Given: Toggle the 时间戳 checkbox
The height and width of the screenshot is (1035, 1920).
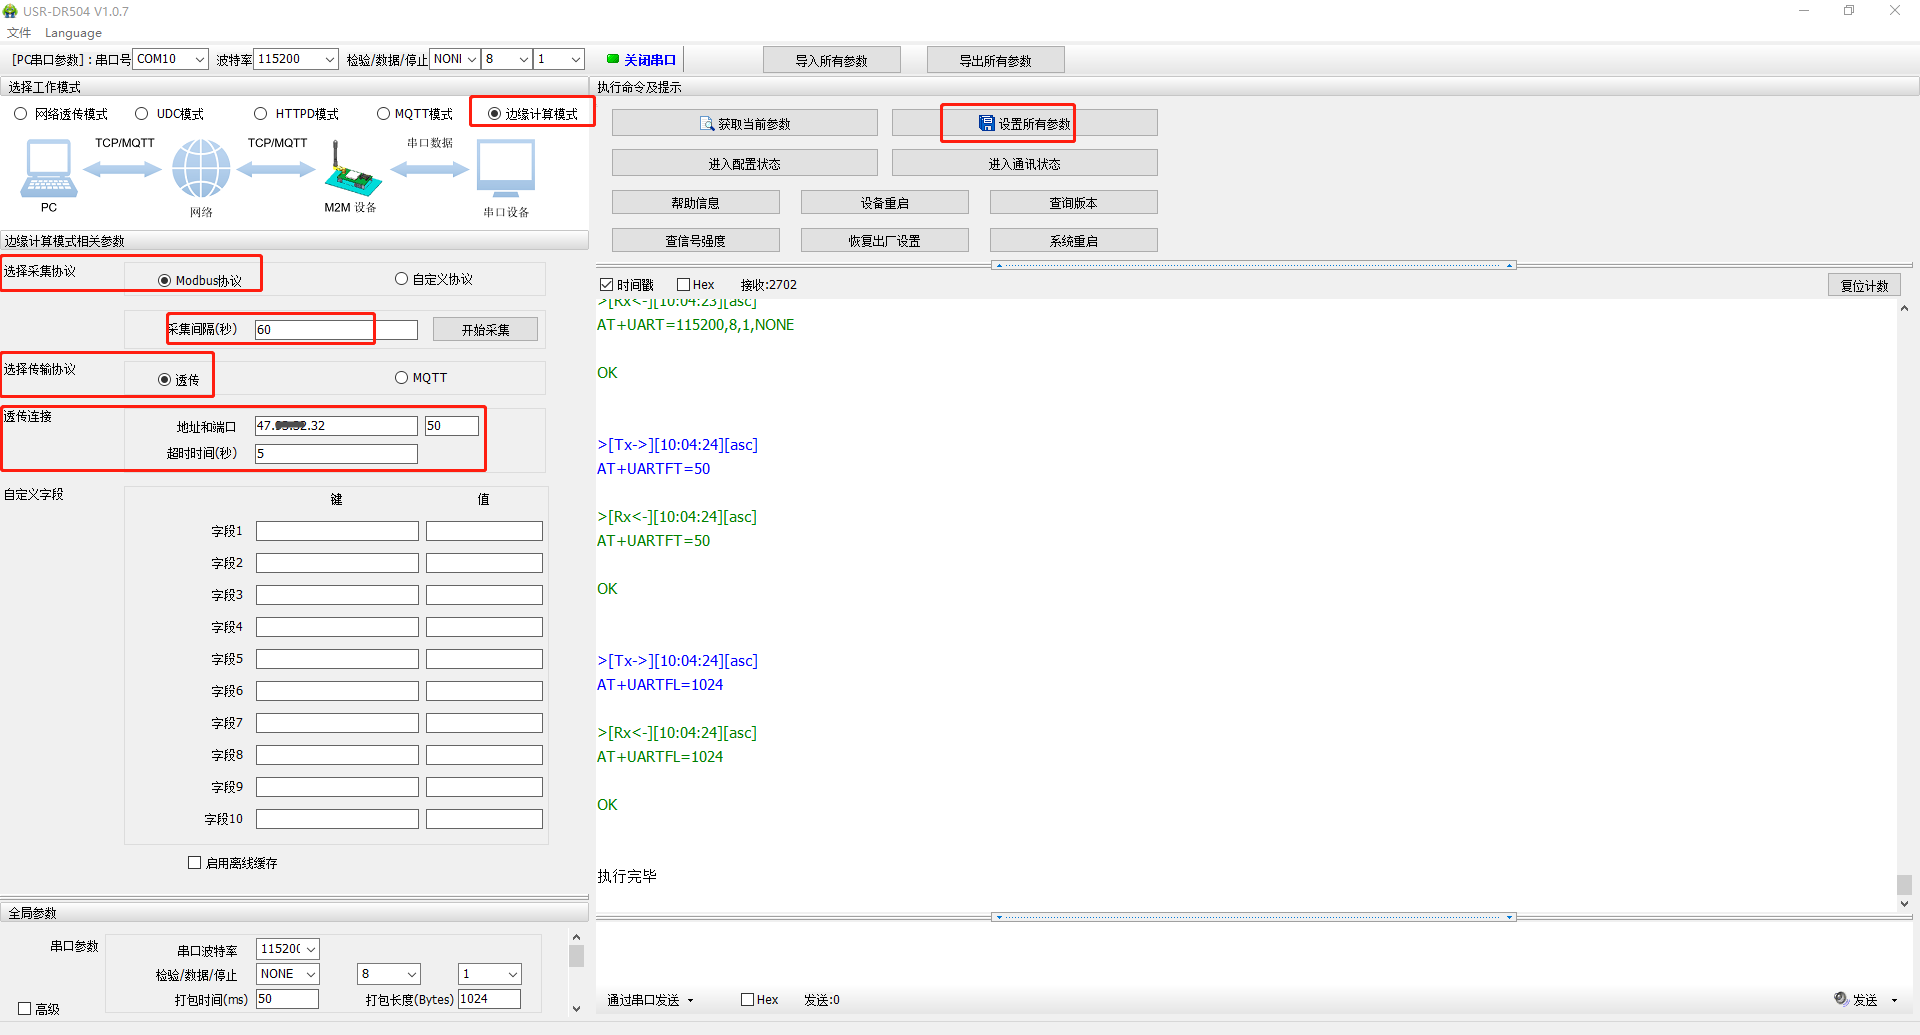Looking at the screenshot, I should [606, 285].
